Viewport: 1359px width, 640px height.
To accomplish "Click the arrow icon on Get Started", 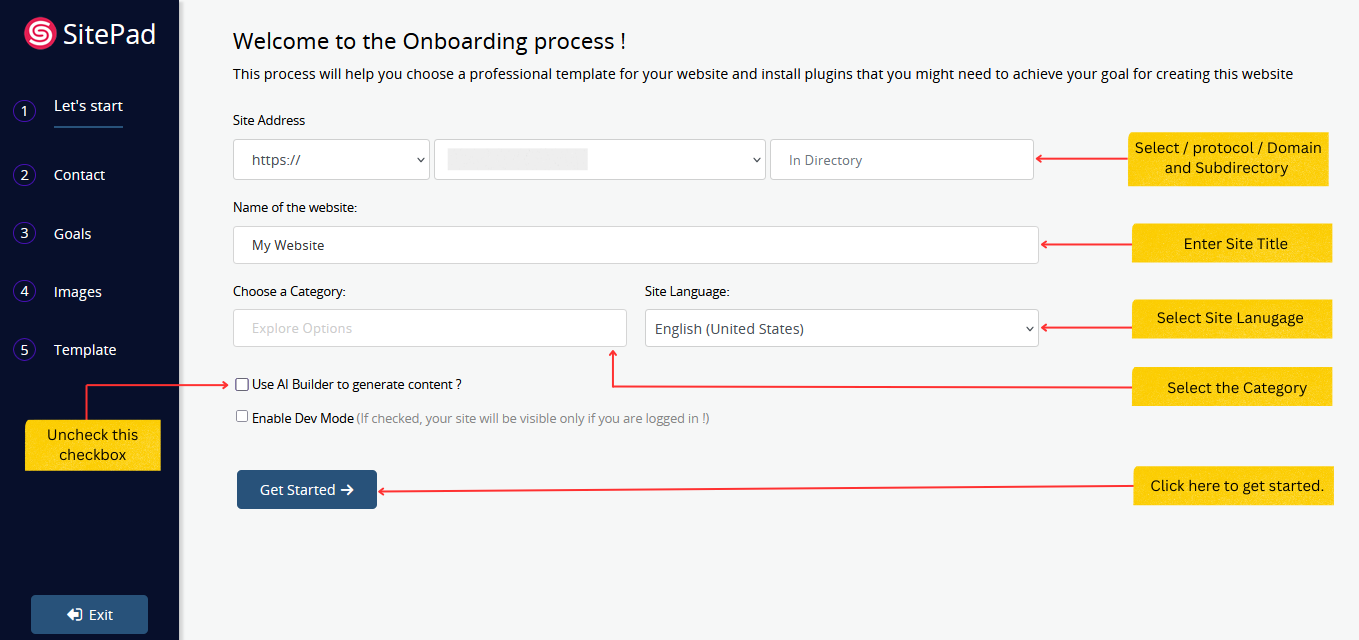I will click(x=347, y=490).
